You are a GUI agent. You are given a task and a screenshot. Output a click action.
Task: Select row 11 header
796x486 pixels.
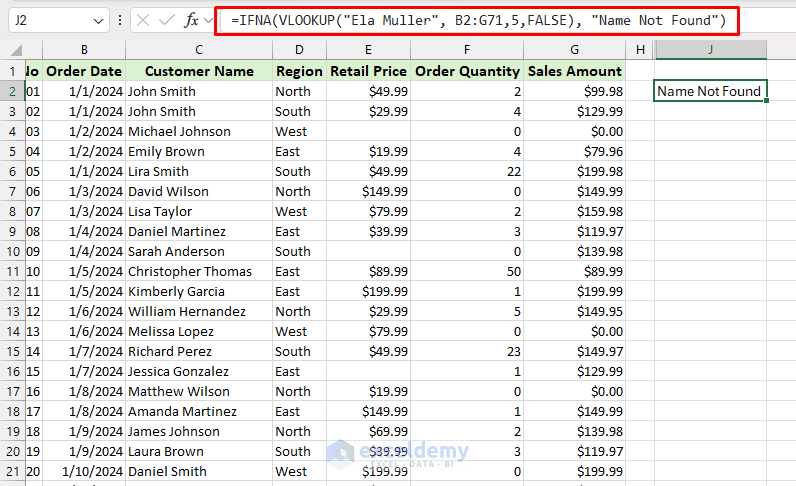(x=11, y=271)
